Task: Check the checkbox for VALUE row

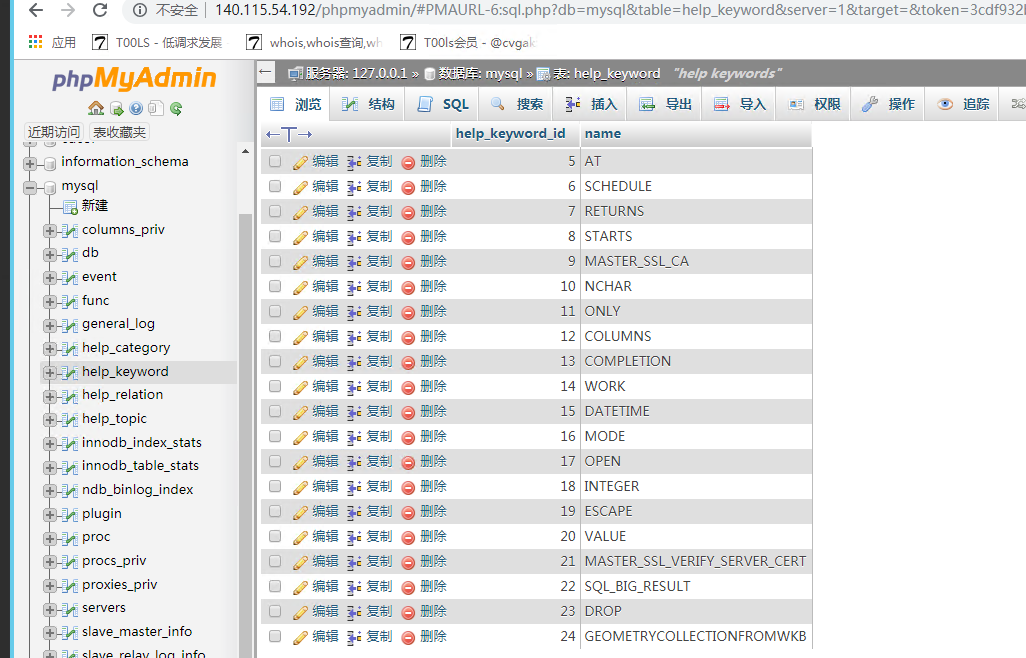Action: [275, 536]
